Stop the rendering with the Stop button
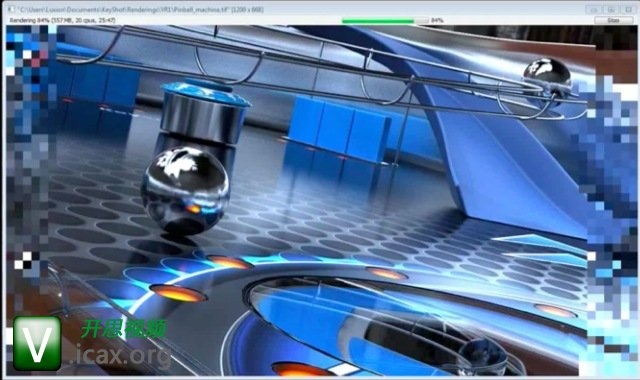The image size is (640, 380). click(613, 20)
